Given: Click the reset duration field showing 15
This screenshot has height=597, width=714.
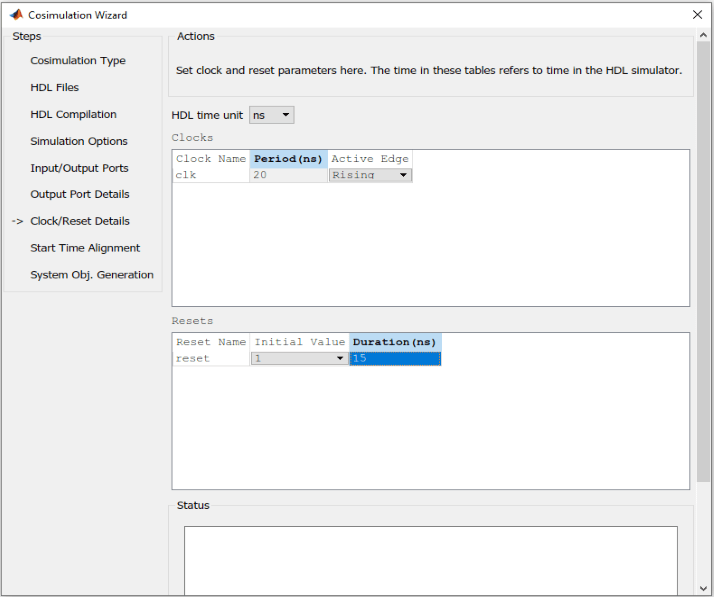Looking at the screenshot, I should [x=394, y=358].
